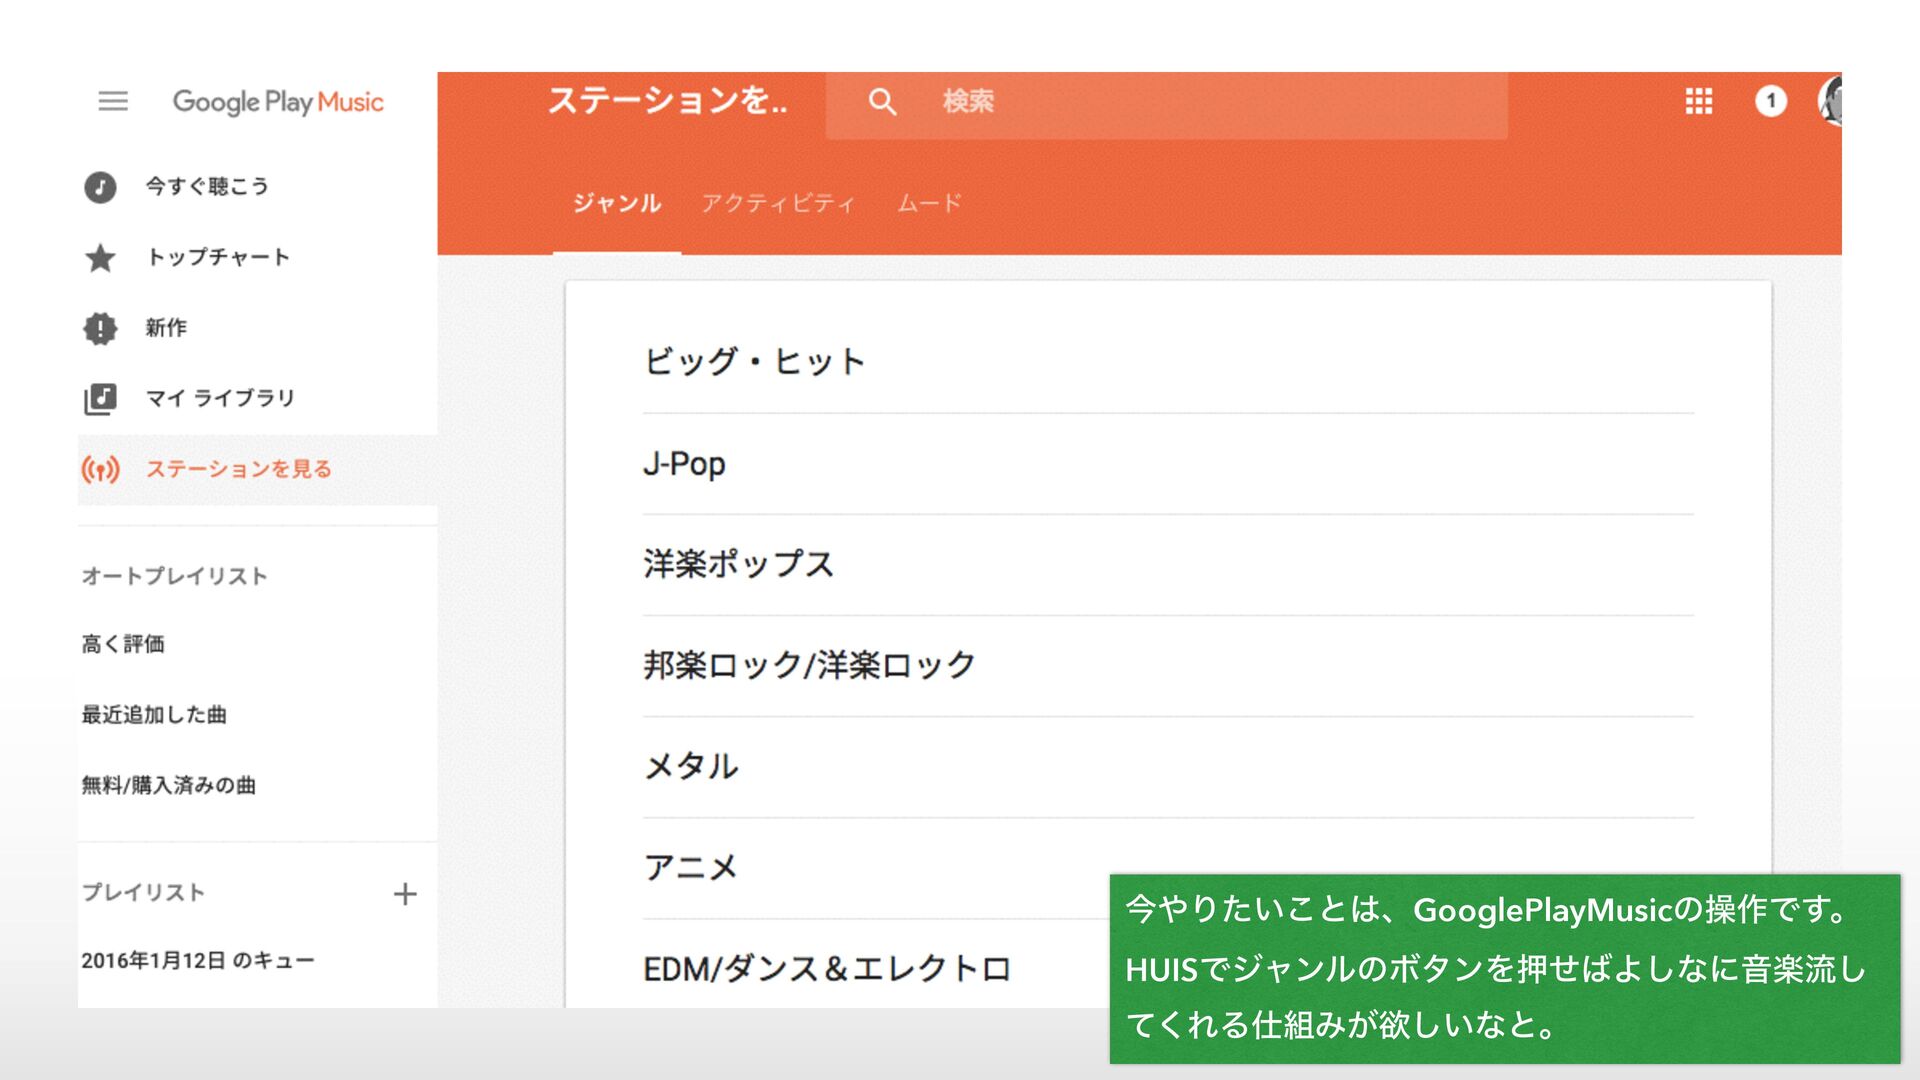Add a new playlist with plus icon
This screenshot has height=1080, width=1920.
tap(405, 894)
